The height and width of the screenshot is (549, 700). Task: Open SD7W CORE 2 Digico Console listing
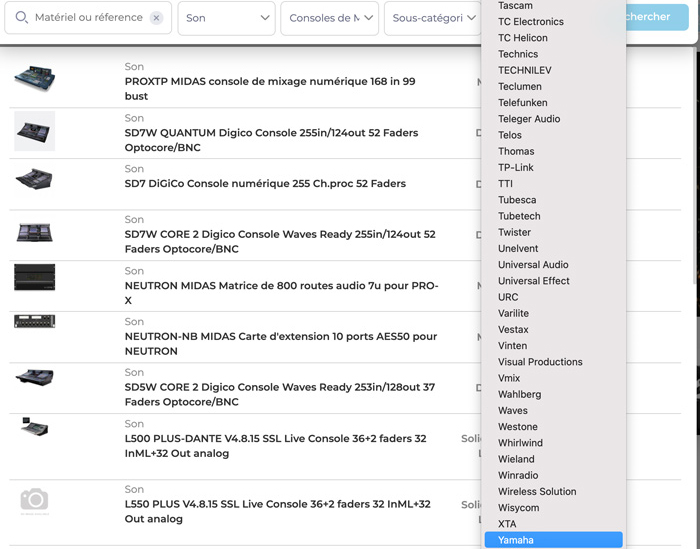tap(280, 241)
